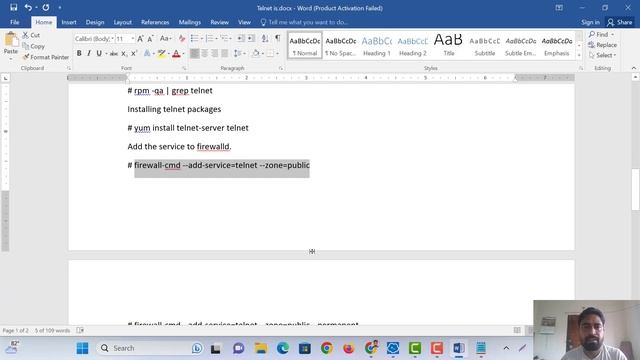Click the Share button
This screenshot has width=640, height=360.
coord(620,22)
